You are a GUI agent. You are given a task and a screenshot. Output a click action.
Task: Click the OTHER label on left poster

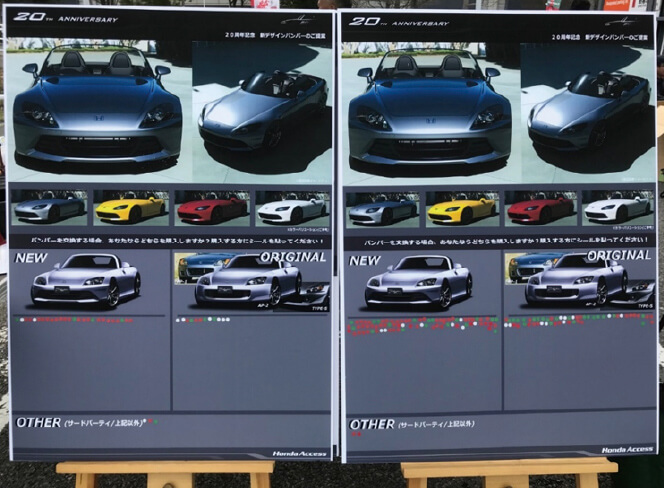click(x=38, y=422)
